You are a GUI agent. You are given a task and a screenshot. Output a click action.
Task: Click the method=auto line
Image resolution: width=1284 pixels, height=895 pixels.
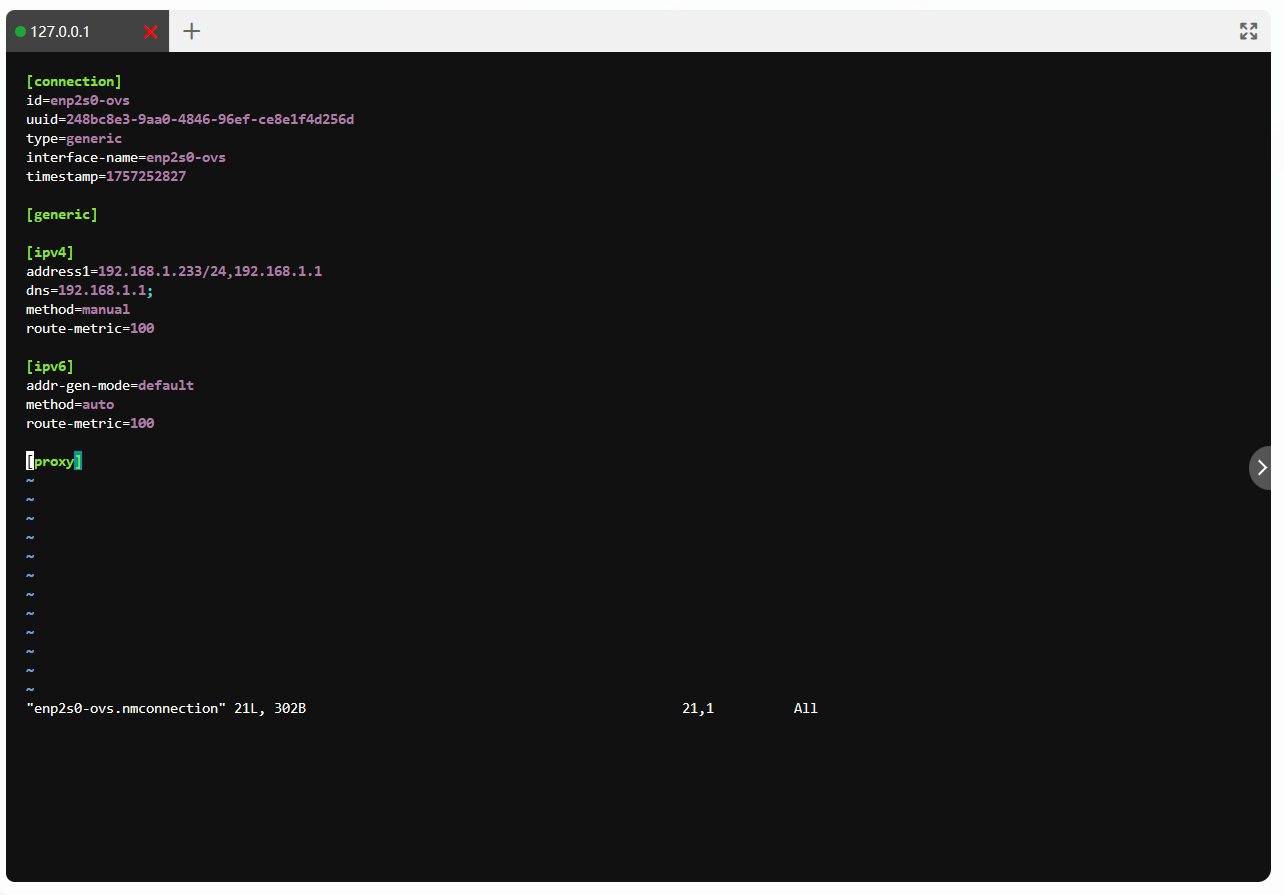(70, 404)
